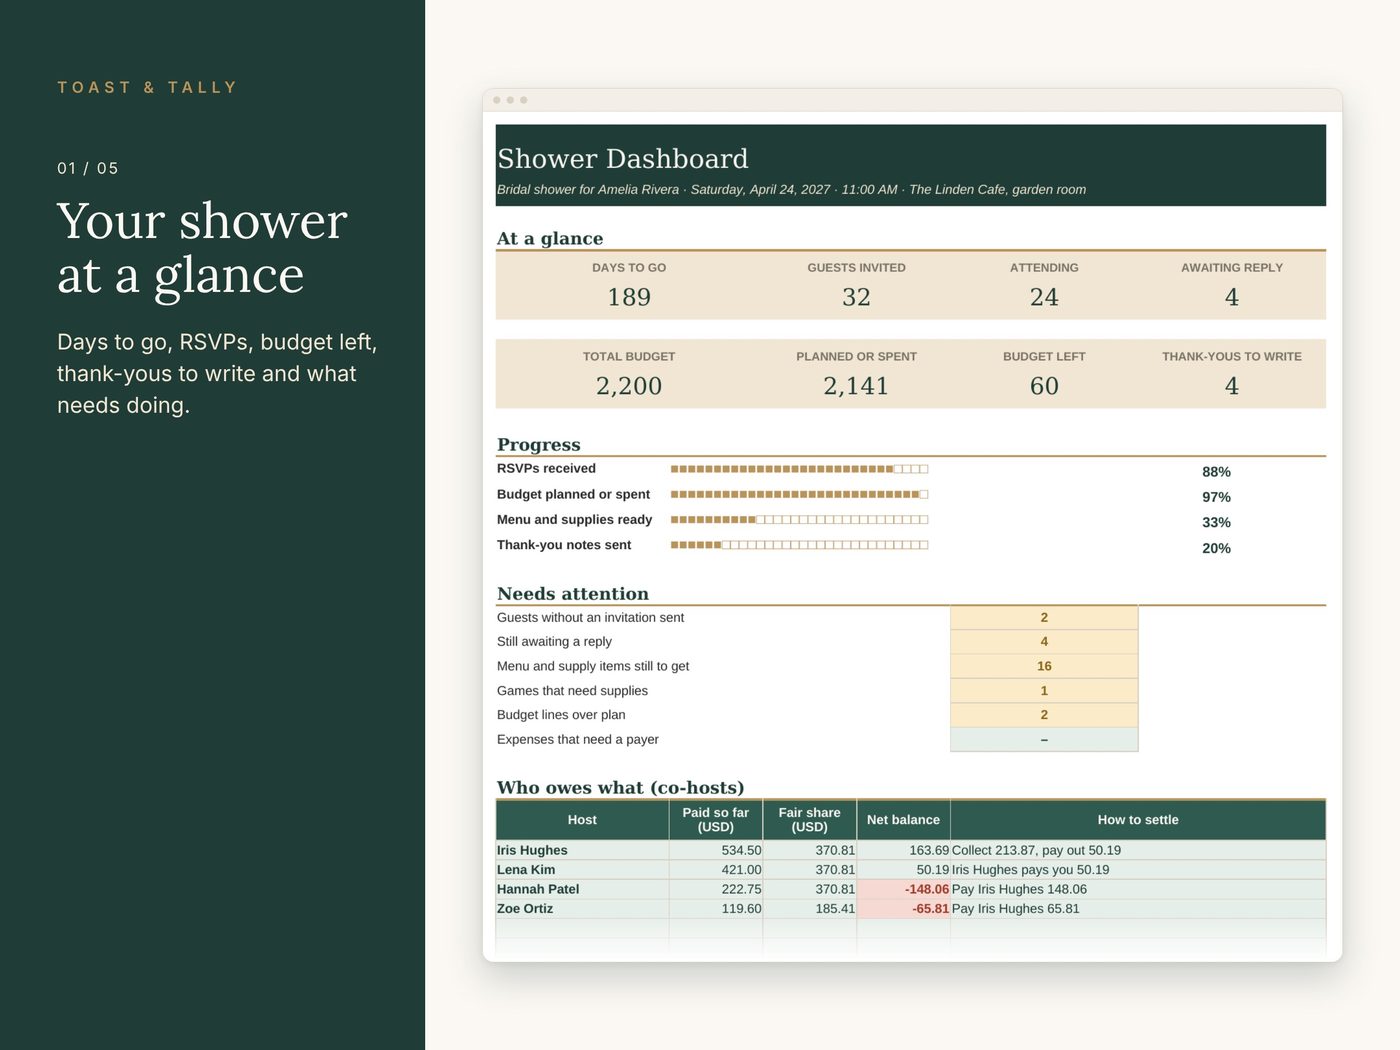The height and width of the screenshot is (1050, 1400).
Task: Select the count for Still awaiting a reply
Action: tap(1044, 642)
